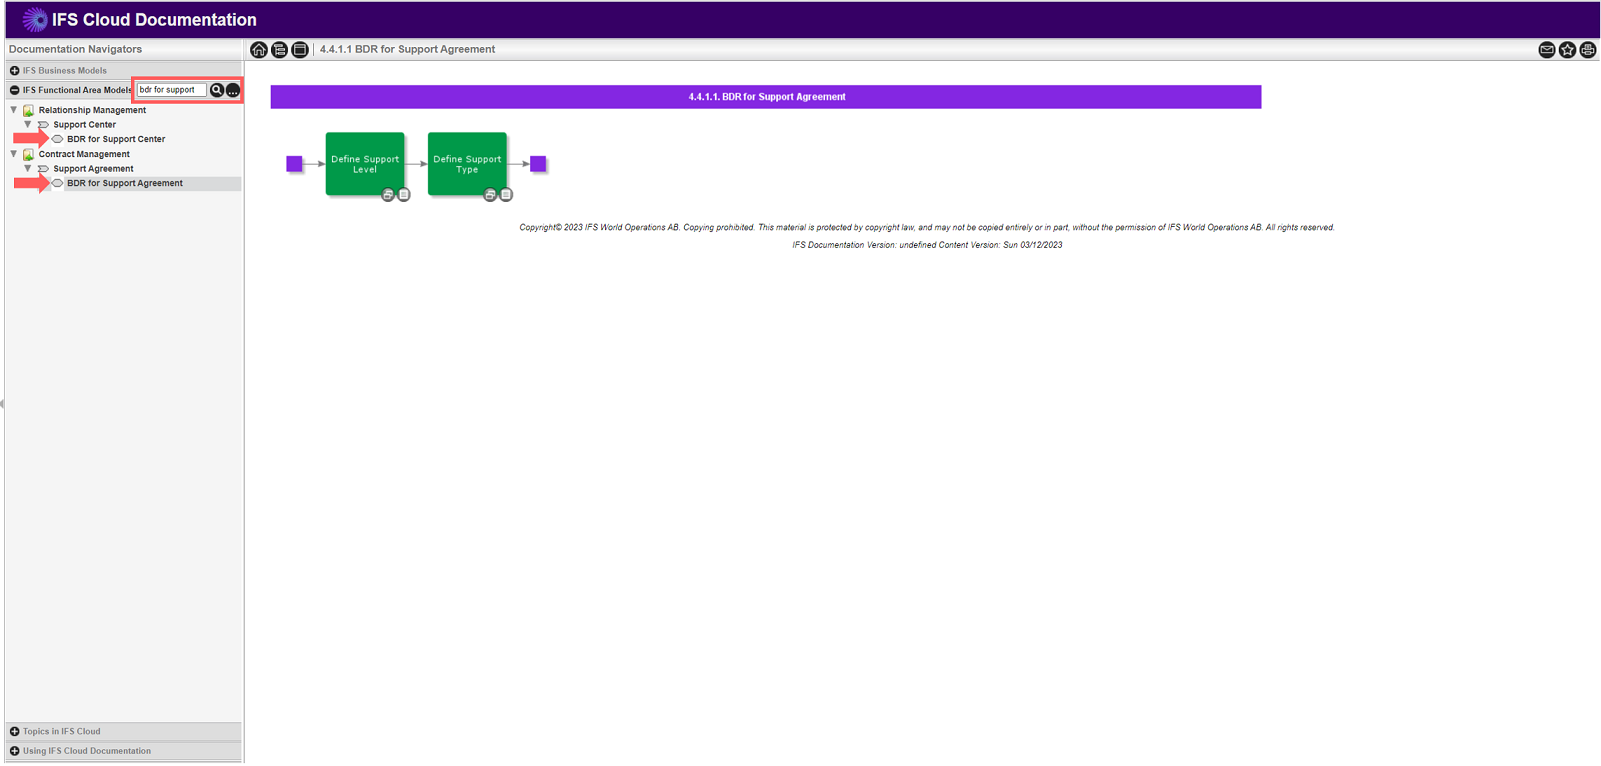Click the ellipsis icon beside the search button
This screenshot has width=1601, height=766.
click(233, 91)
